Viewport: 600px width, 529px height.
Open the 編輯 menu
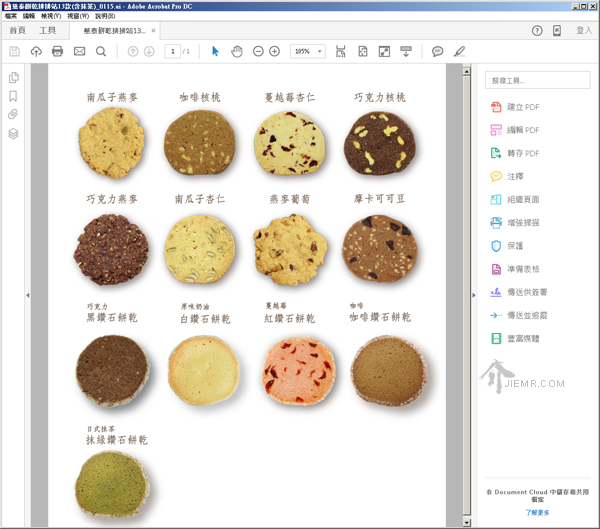29,16
